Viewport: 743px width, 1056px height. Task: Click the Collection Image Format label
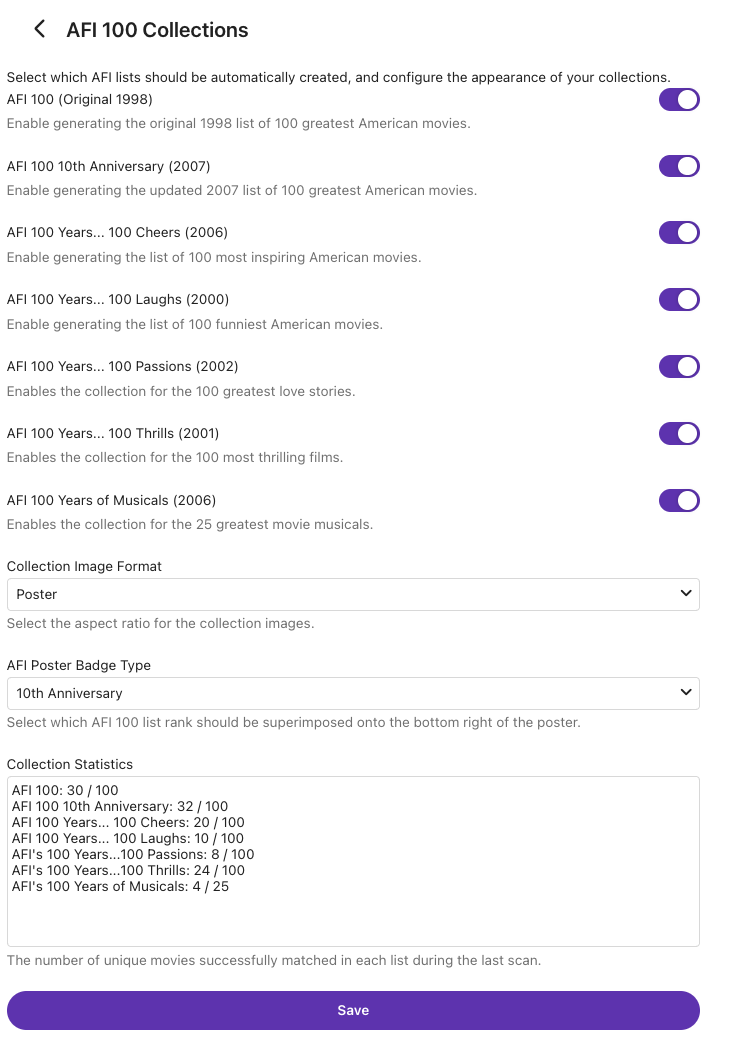[84, 566]
